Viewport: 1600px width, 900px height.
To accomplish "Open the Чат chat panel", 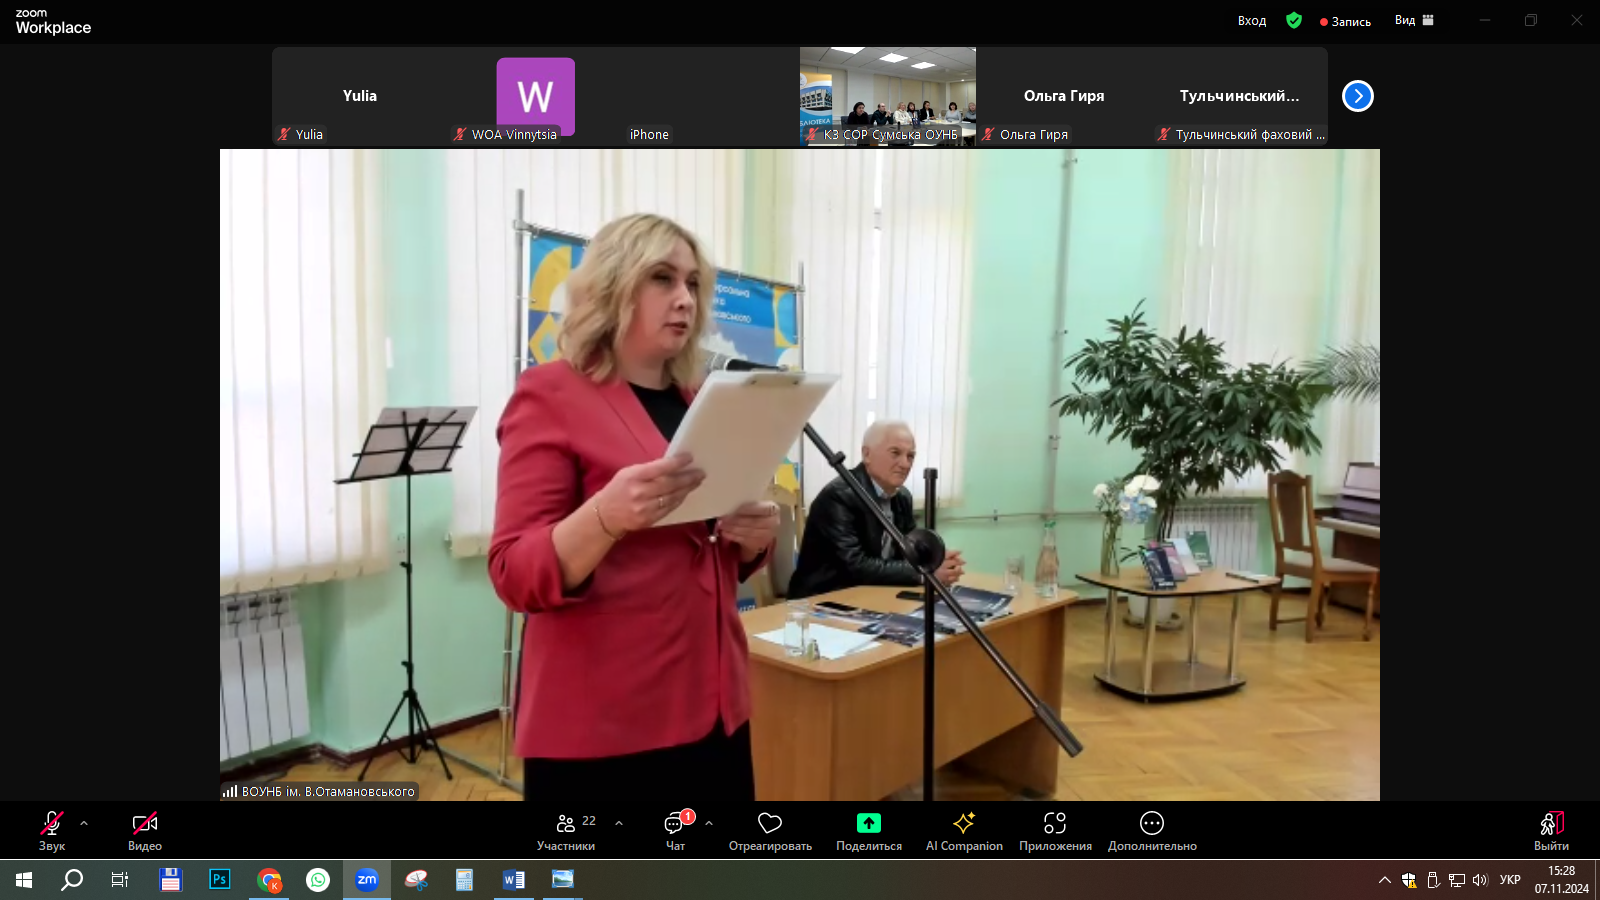I will tap(676, 830).
